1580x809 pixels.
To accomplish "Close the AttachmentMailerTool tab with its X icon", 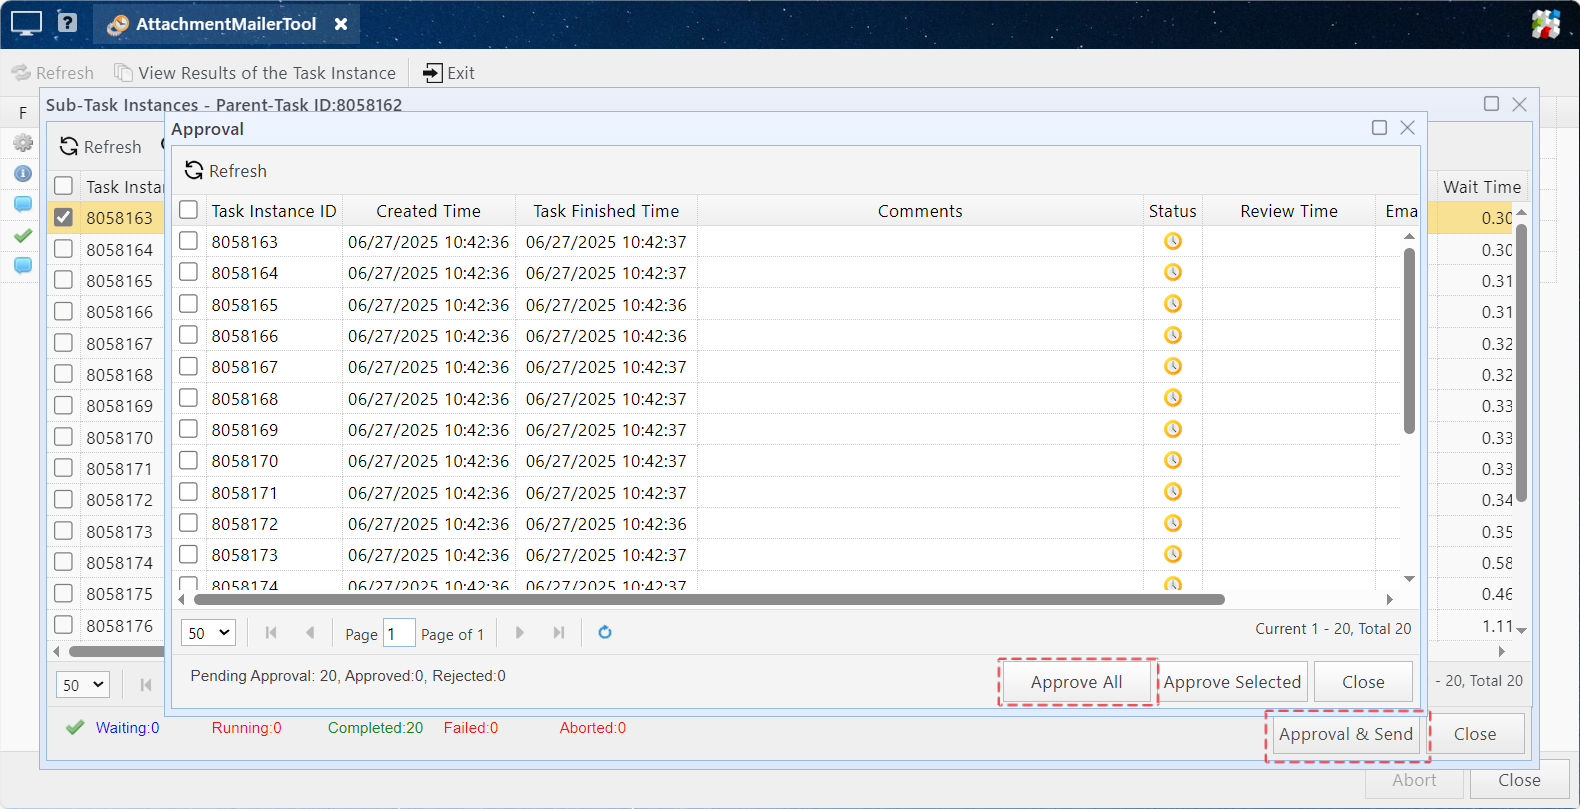I will pyautogui.click(x=341, y=24).
